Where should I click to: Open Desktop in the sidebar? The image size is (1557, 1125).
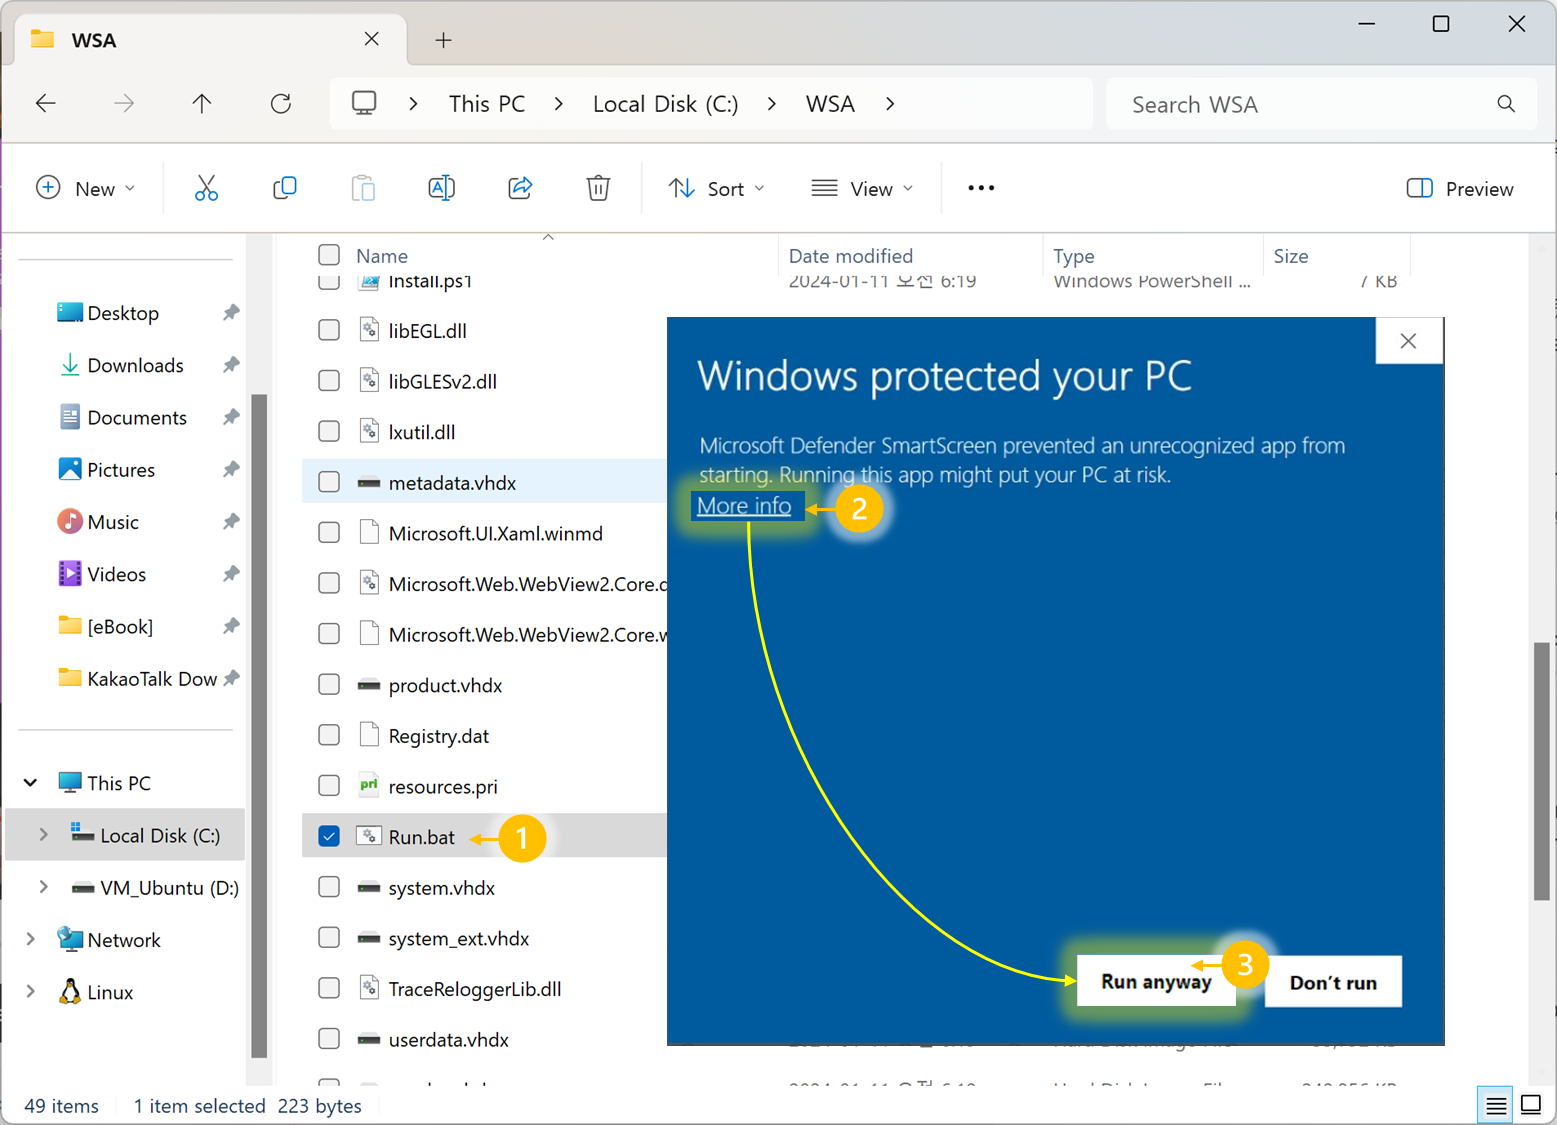pos(123,313)
